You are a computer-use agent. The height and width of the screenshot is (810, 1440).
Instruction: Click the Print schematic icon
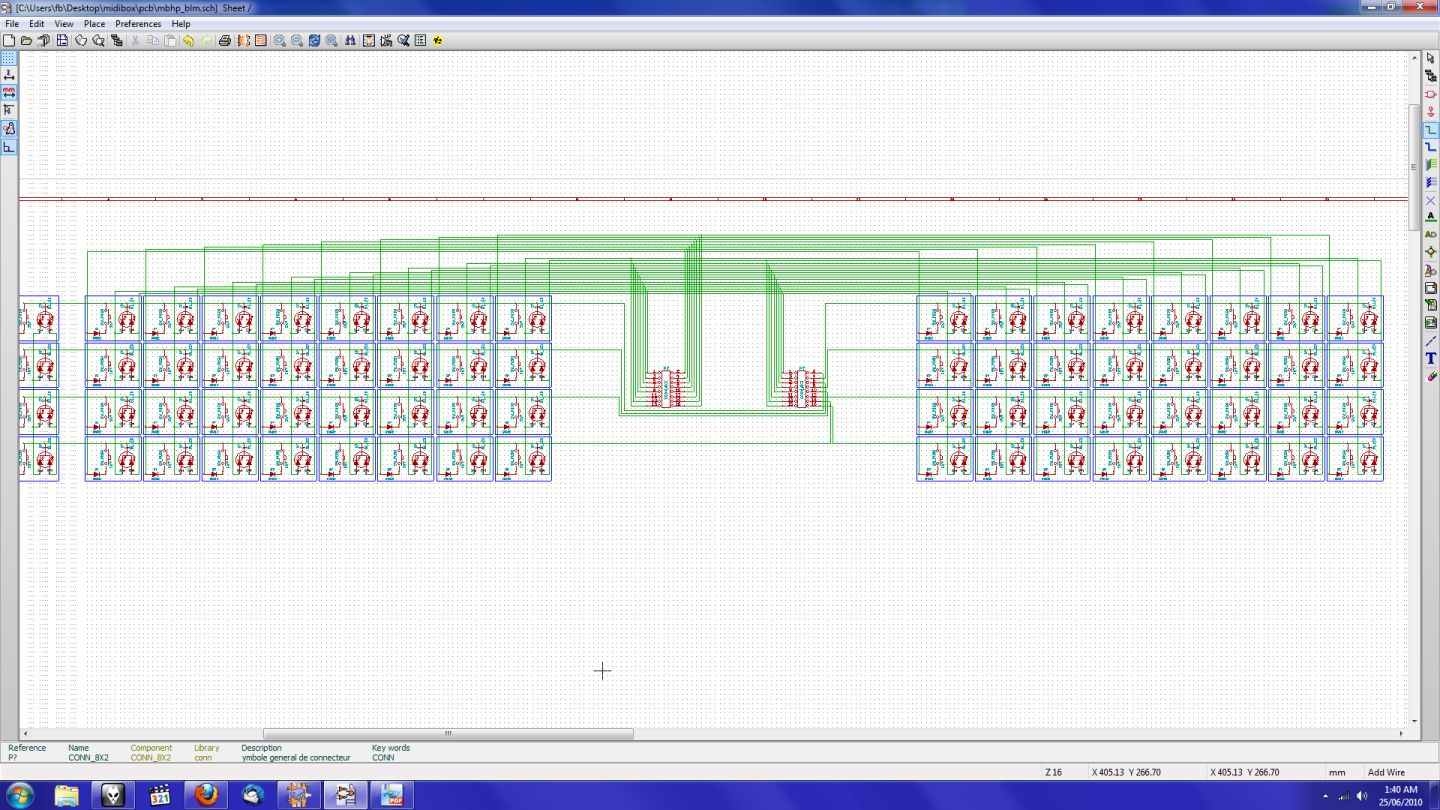click(225, 41)
